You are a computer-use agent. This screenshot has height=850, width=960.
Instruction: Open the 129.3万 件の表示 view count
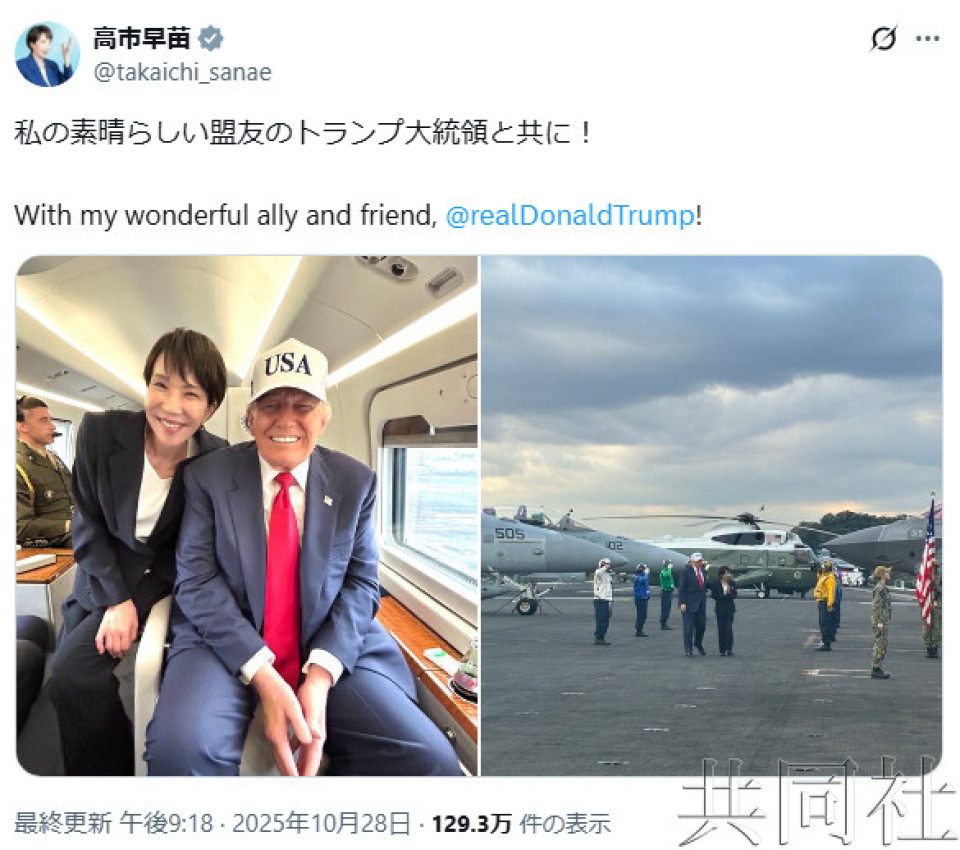[522, 824]
